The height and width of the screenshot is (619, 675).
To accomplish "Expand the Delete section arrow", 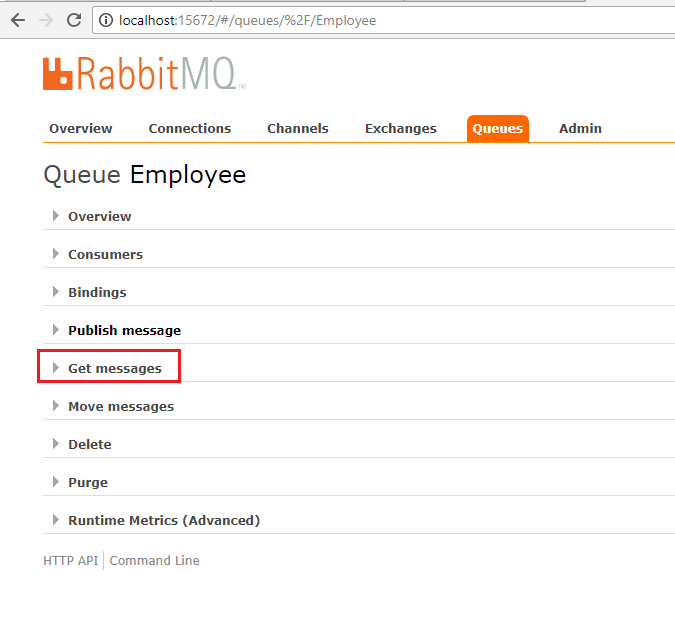I will point(56,443).
